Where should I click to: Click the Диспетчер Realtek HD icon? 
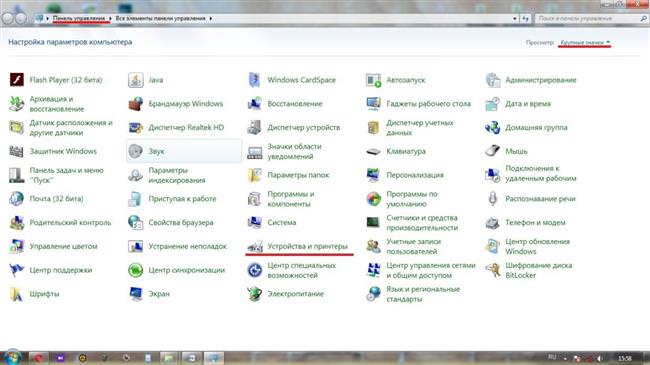click(136, 127)
